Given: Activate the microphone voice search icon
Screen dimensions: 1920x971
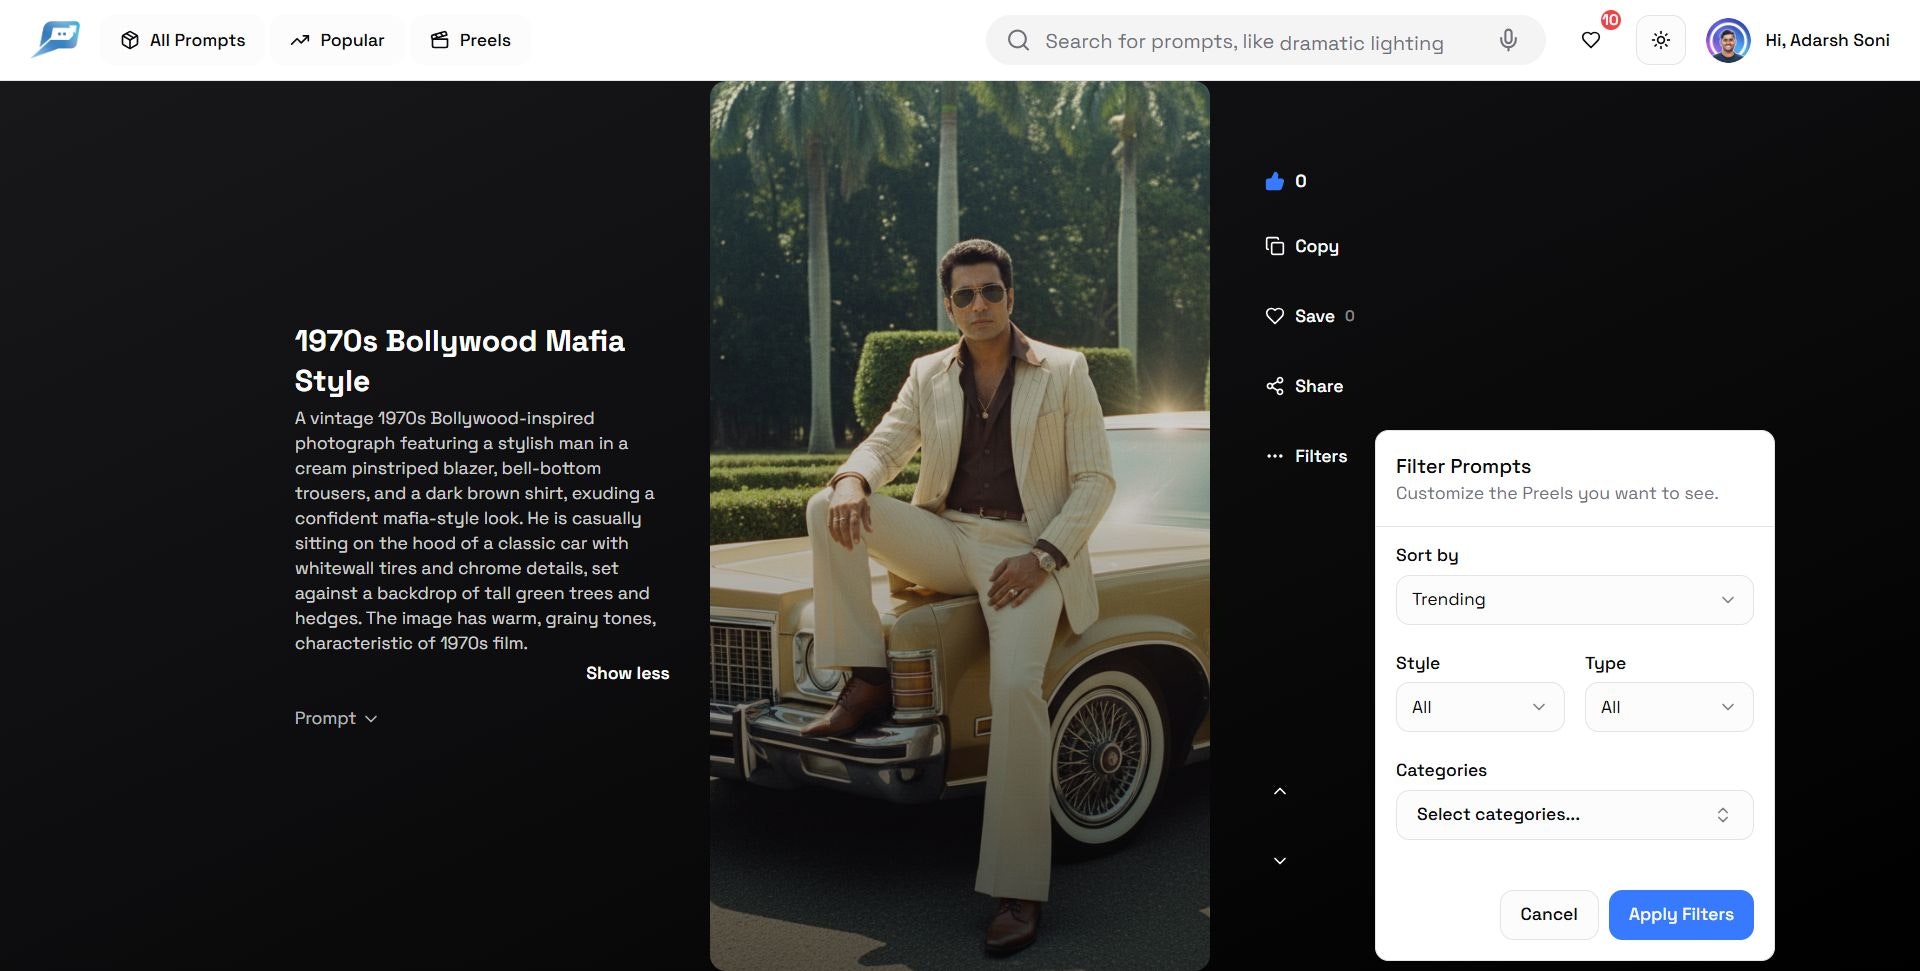Looking at the screenshot, I should pyautogui.click(x=1507, y=40).
